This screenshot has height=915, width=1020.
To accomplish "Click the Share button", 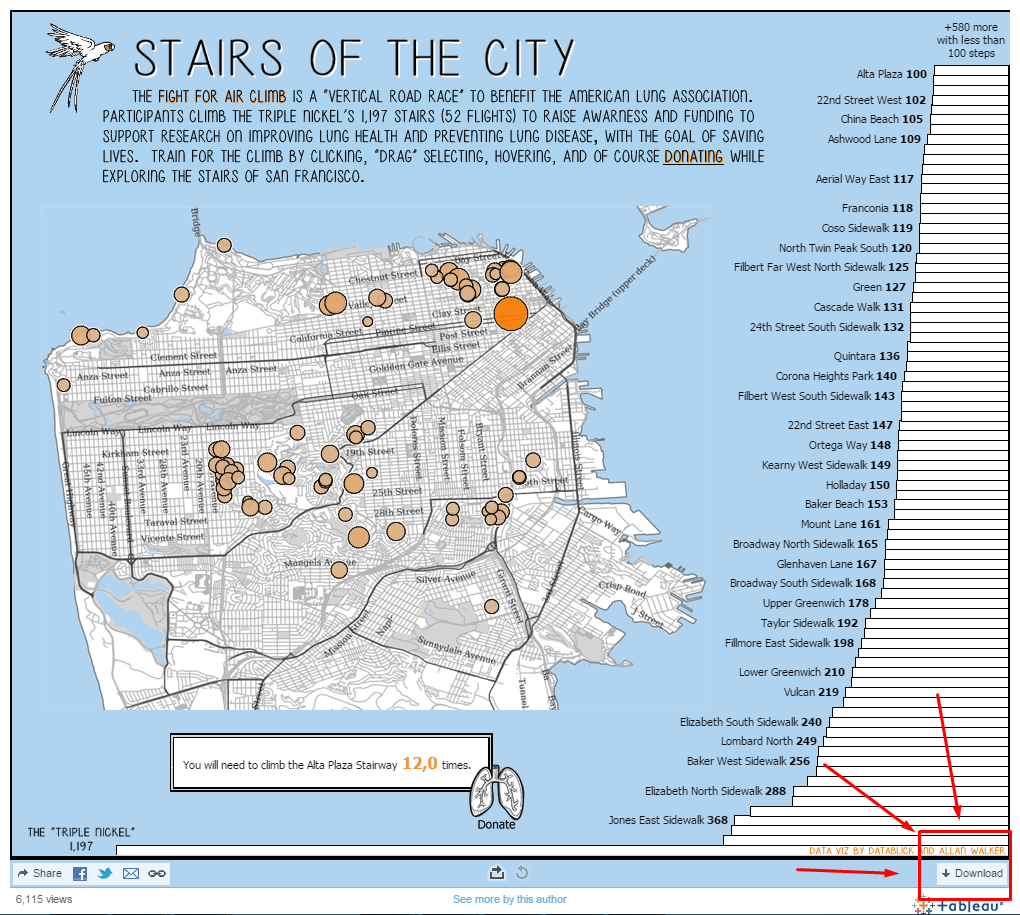I will (x=40, y=873).
